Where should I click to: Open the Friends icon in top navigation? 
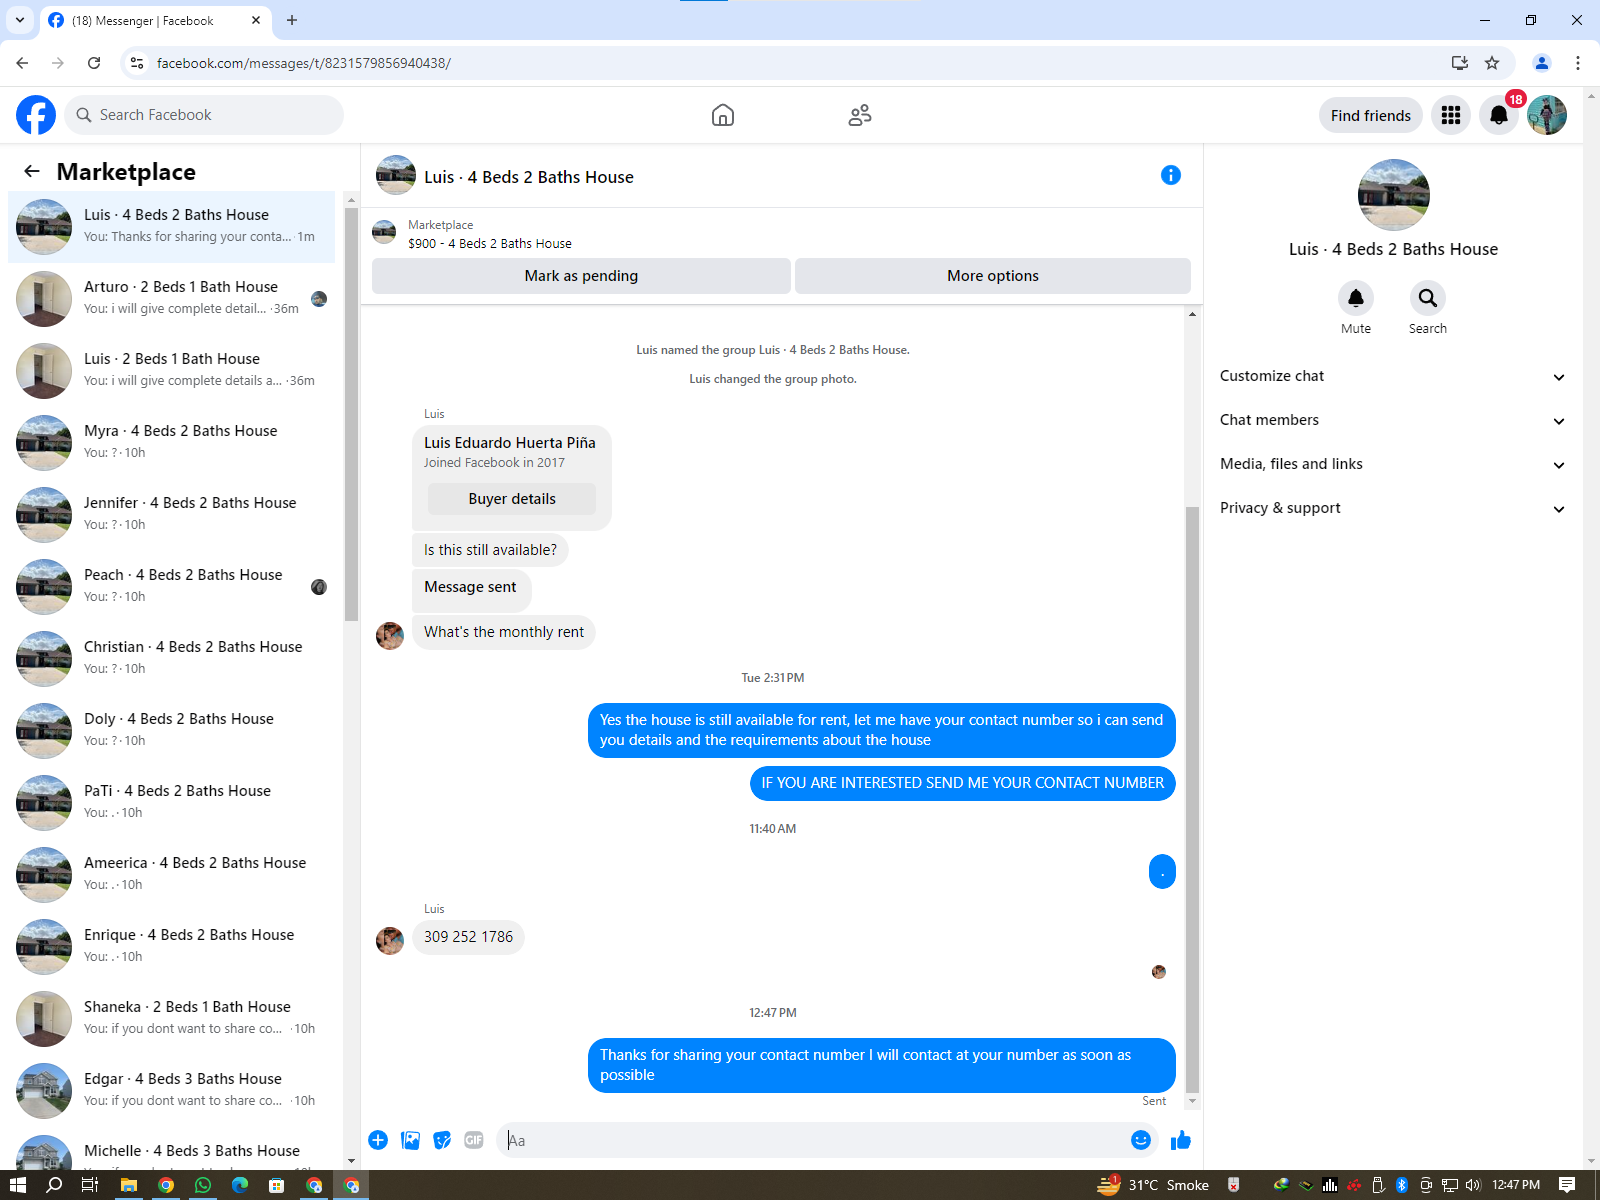(x=860, y=115)
